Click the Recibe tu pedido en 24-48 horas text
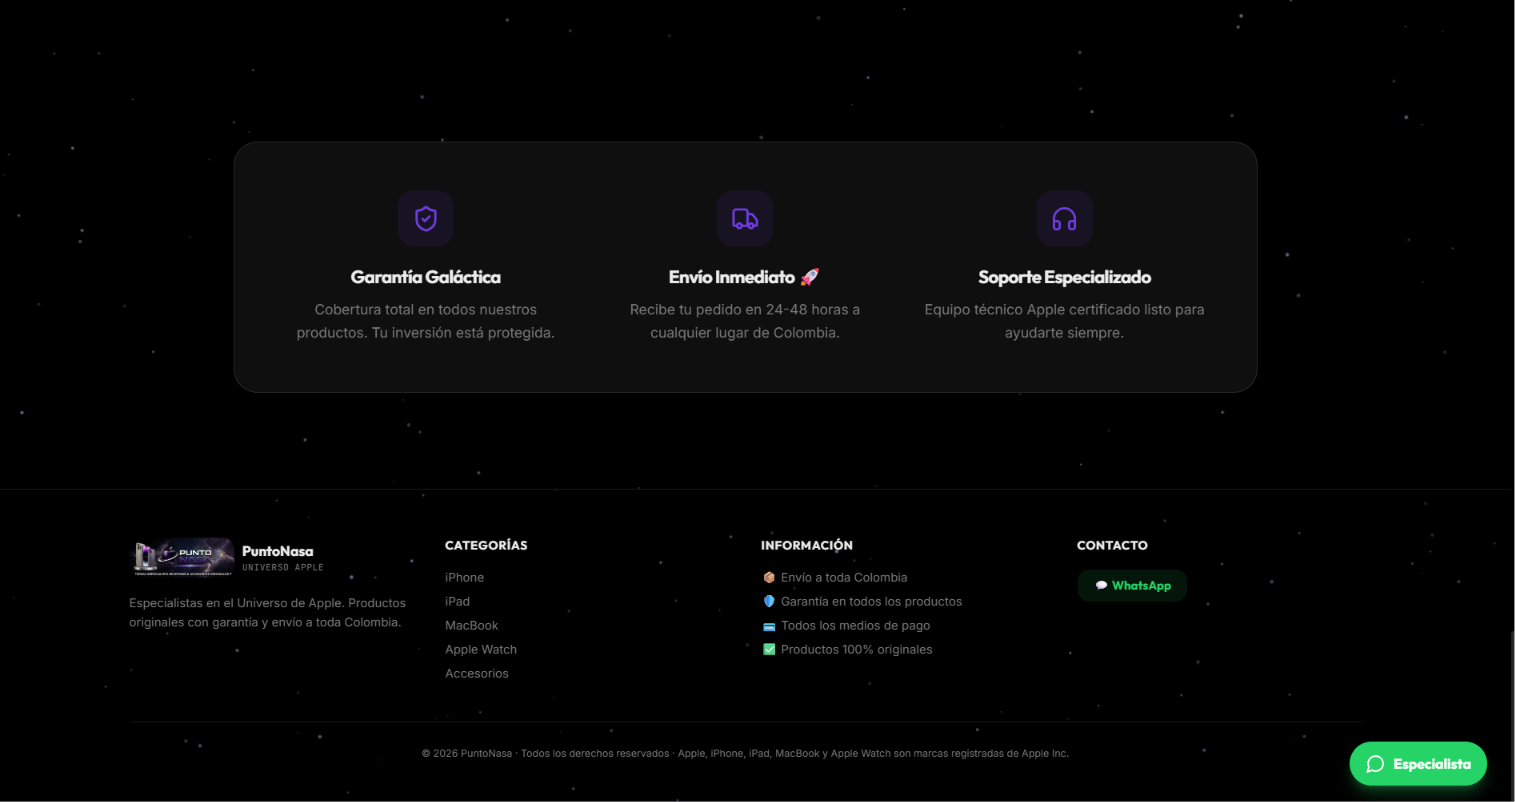 (x=744, y=321)
